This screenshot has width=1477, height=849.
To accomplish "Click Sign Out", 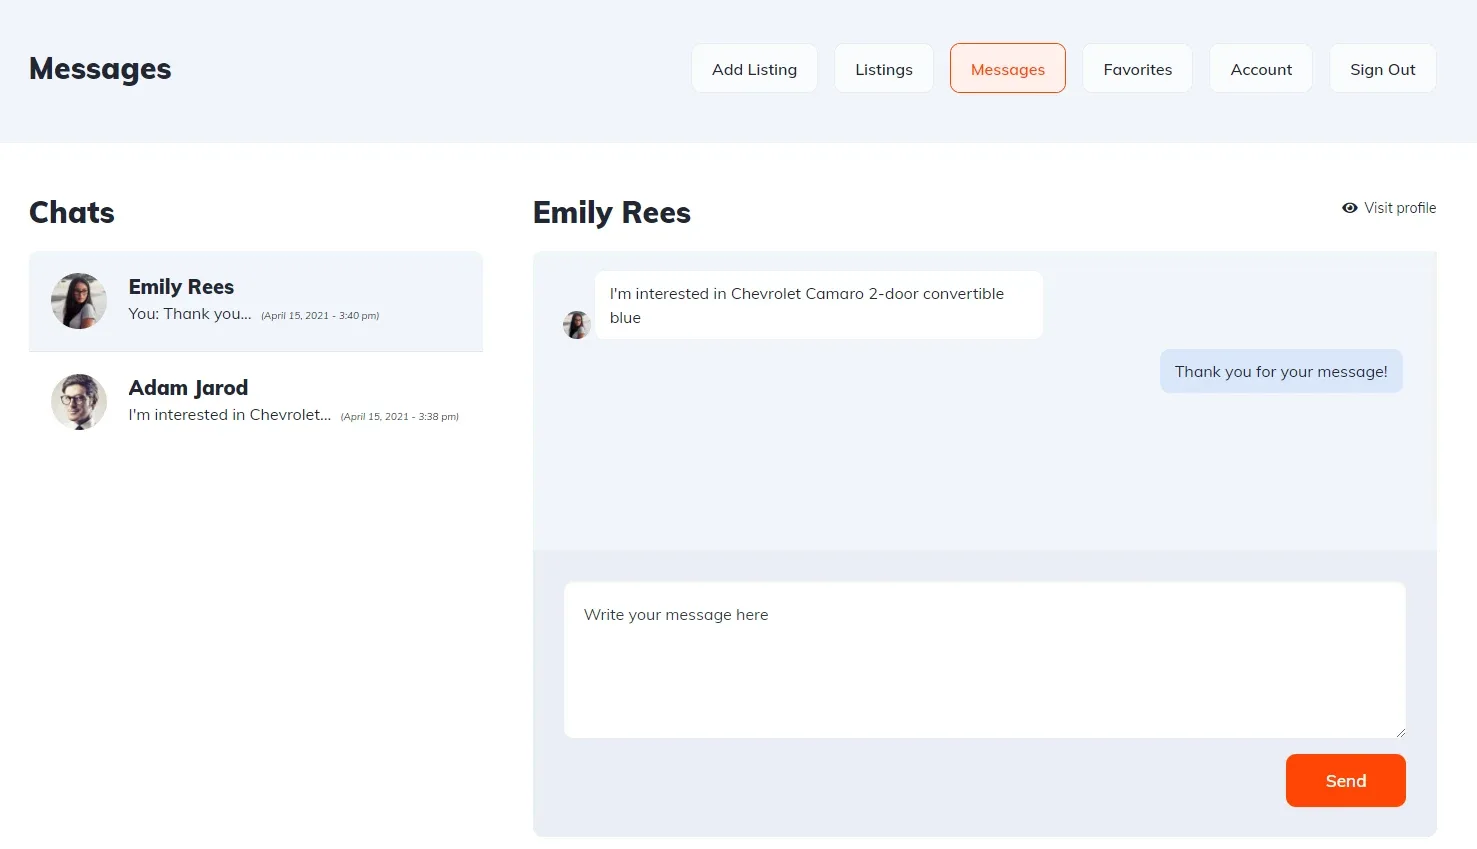I will 1382,69.
